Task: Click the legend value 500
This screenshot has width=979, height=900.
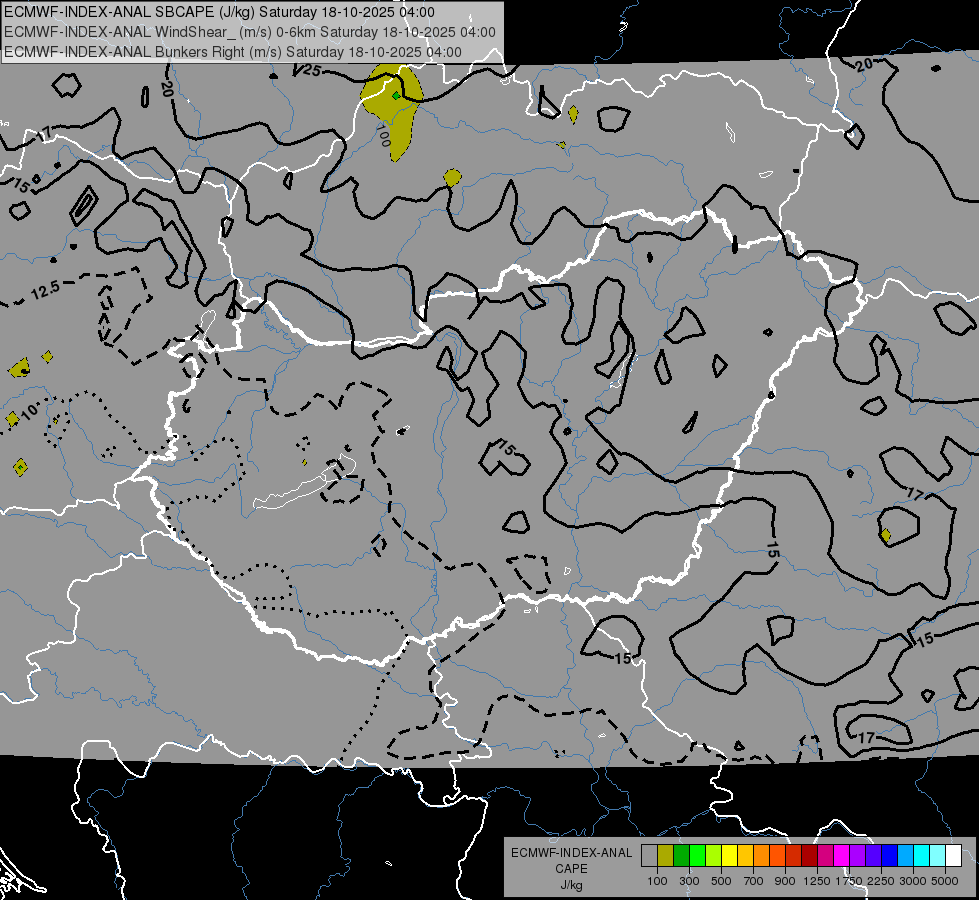Action: click(721, 881)
